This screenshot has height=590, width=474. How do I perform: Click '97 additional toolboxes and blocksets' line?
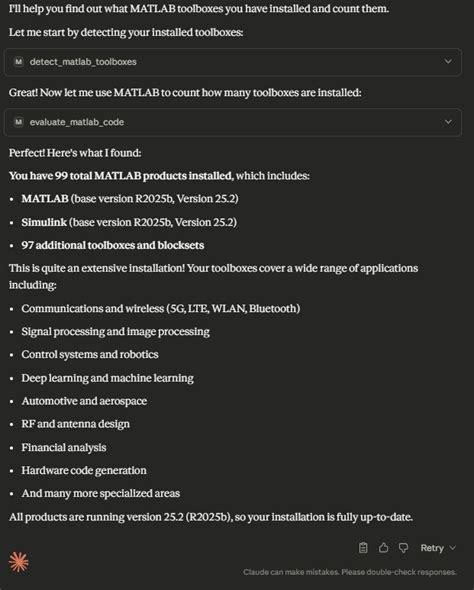(113, 245)
